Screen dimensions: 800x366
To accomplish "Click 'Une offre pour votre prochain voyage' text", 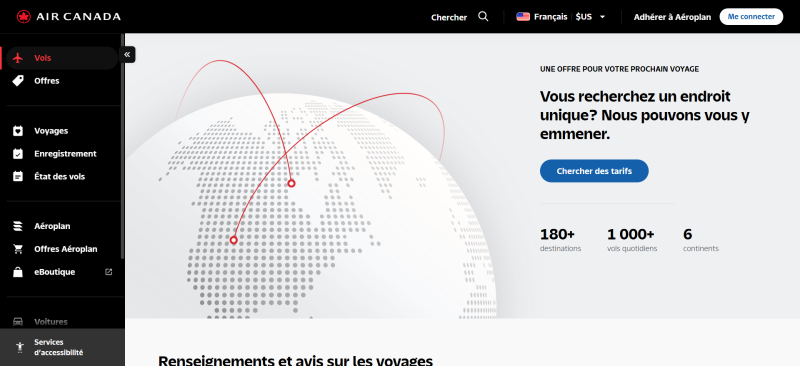I will click(x=619, y=69).
